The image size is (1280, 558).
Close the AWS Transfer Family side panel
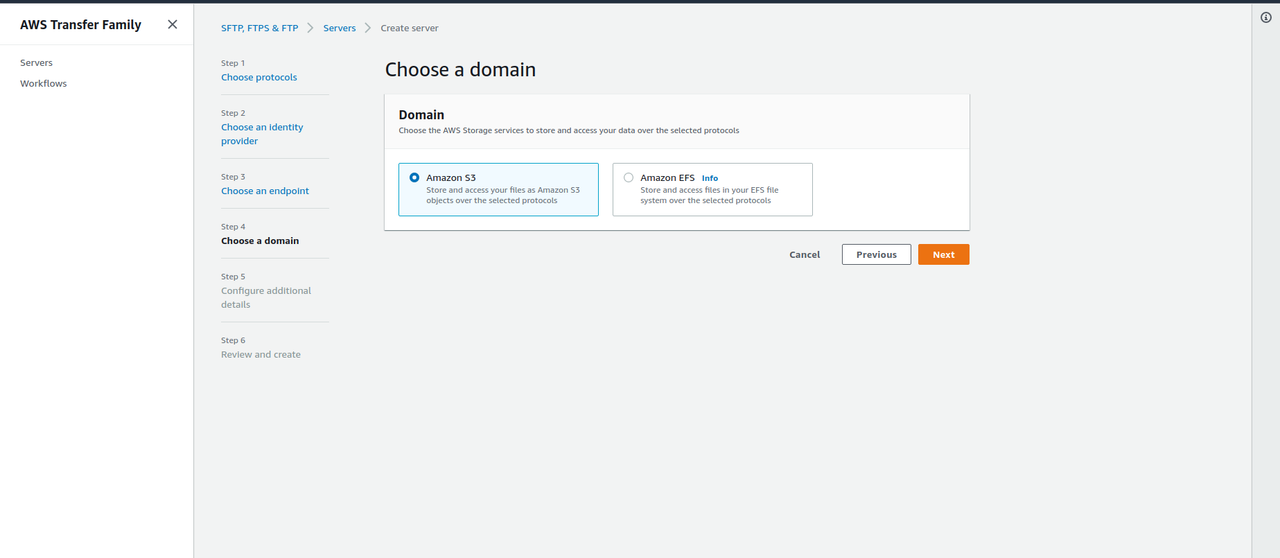172,24
